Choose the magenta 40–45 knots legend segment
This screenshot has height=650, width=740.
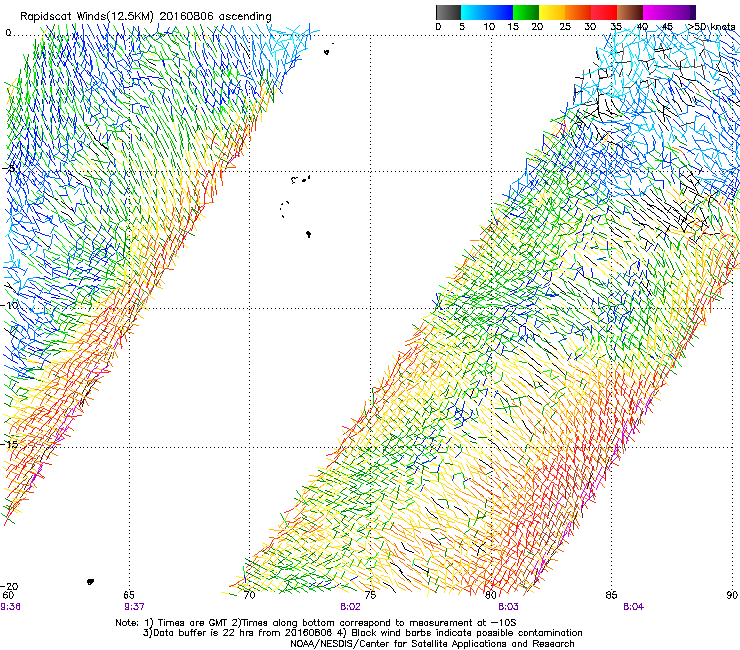[656, 12]
